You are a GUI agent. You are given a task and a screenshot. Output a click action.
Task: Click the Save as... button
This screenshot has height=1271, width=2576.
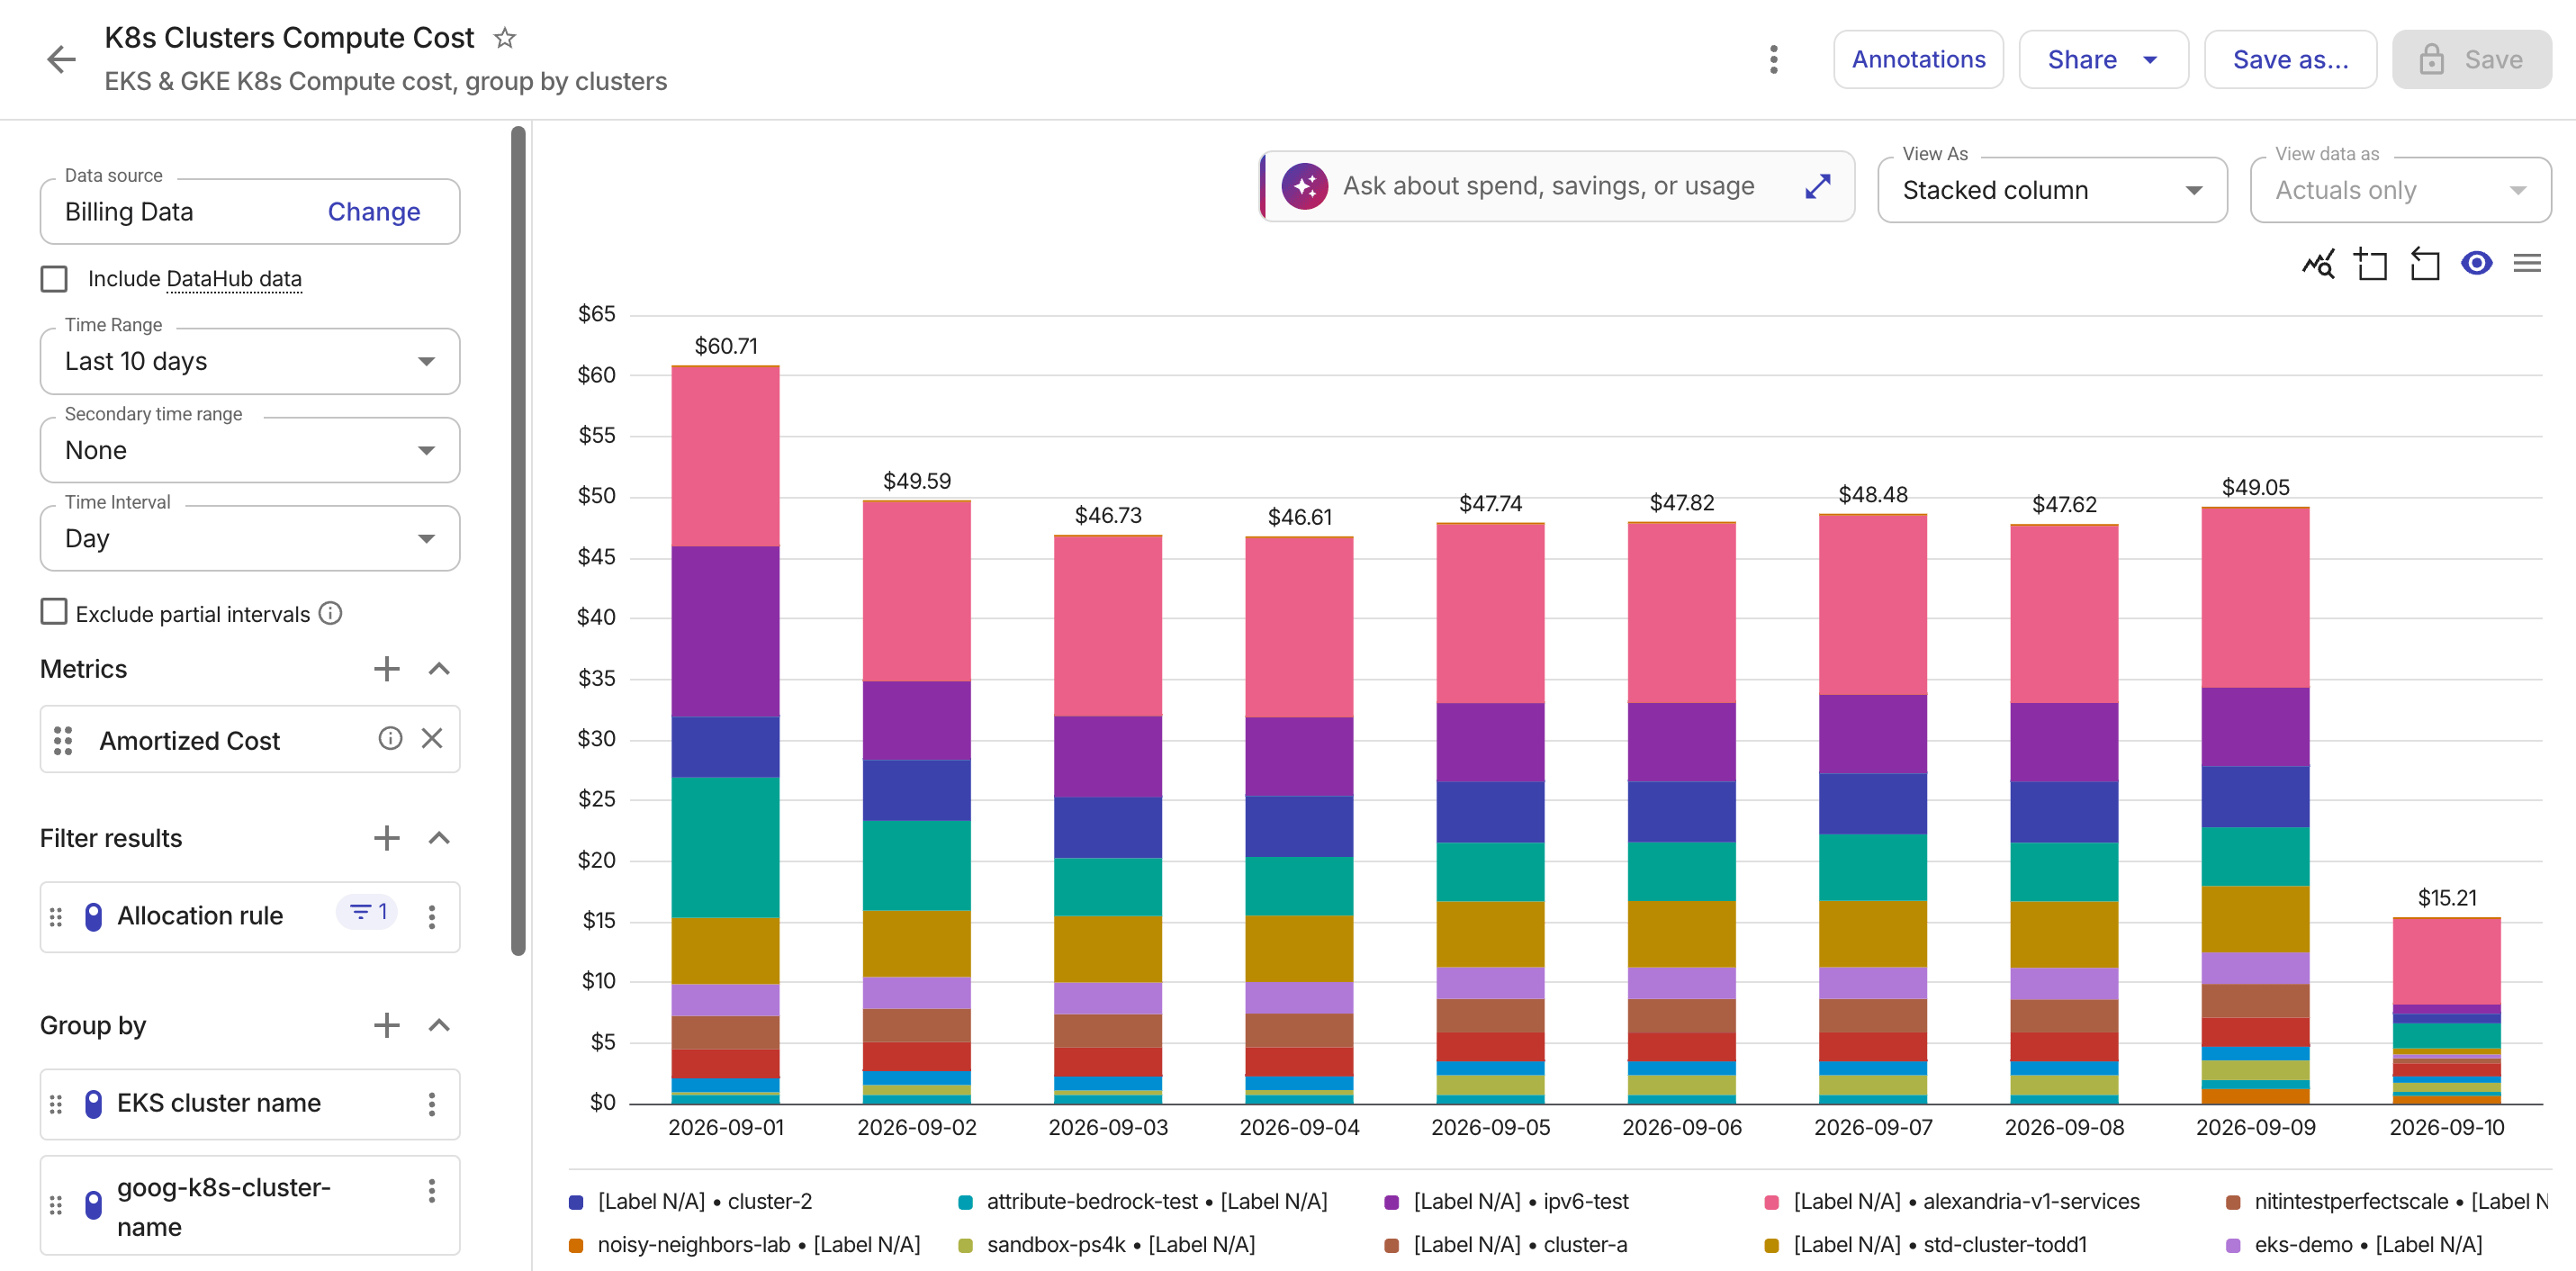click(x=2290, y=60)
